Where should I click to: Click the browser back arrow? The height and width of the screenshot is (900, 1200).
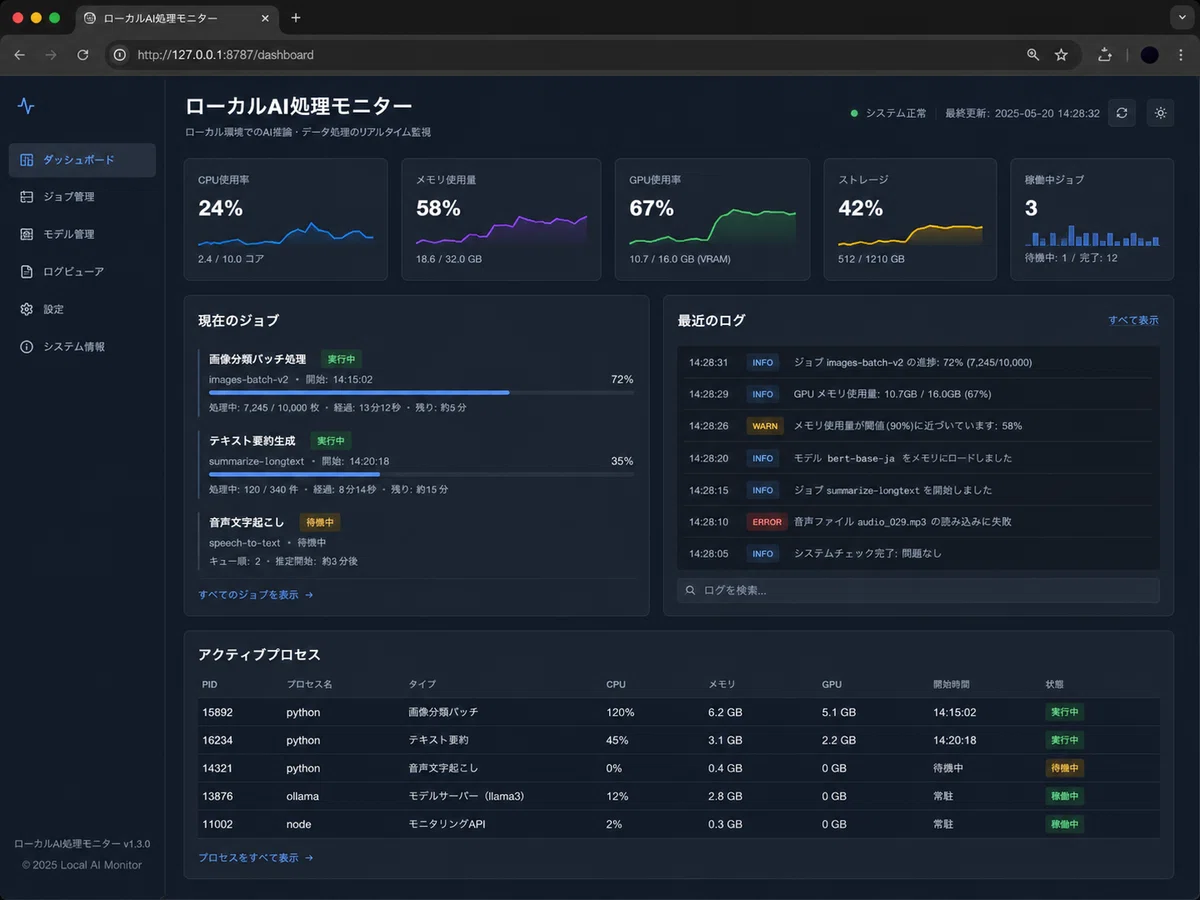20,55
